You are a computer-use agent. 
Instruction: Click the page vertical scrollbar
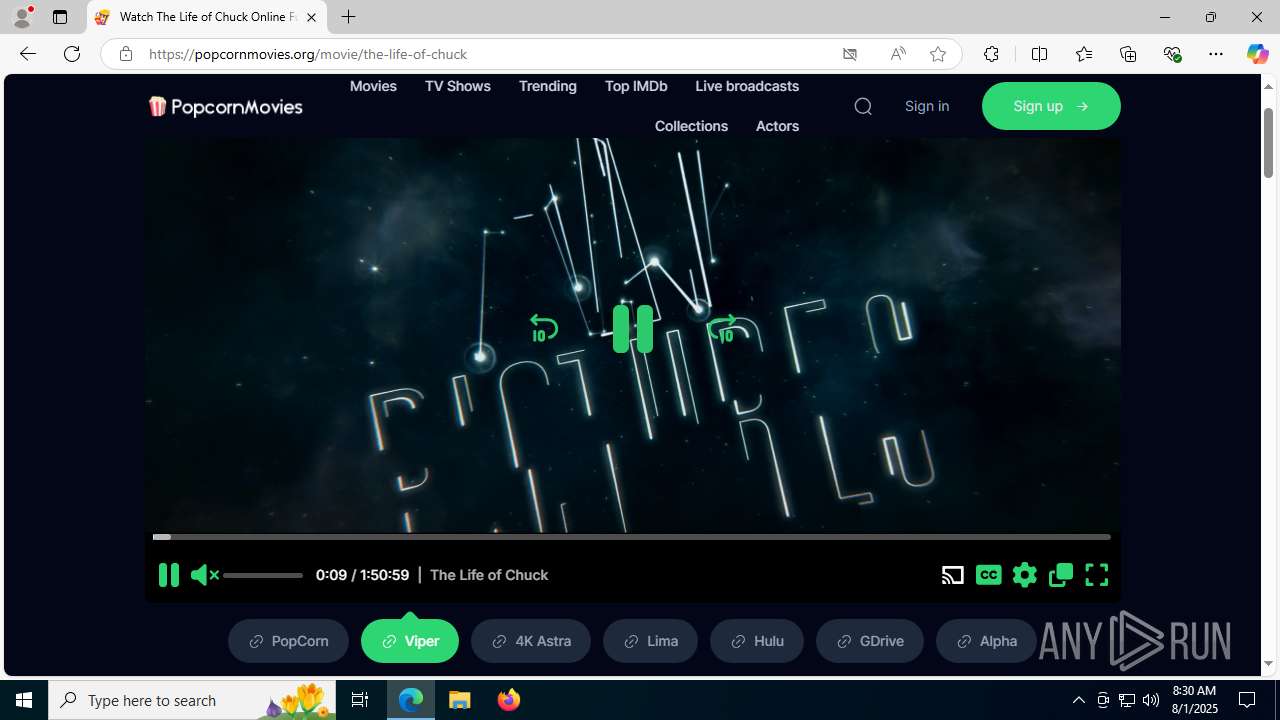[1269, 143]
